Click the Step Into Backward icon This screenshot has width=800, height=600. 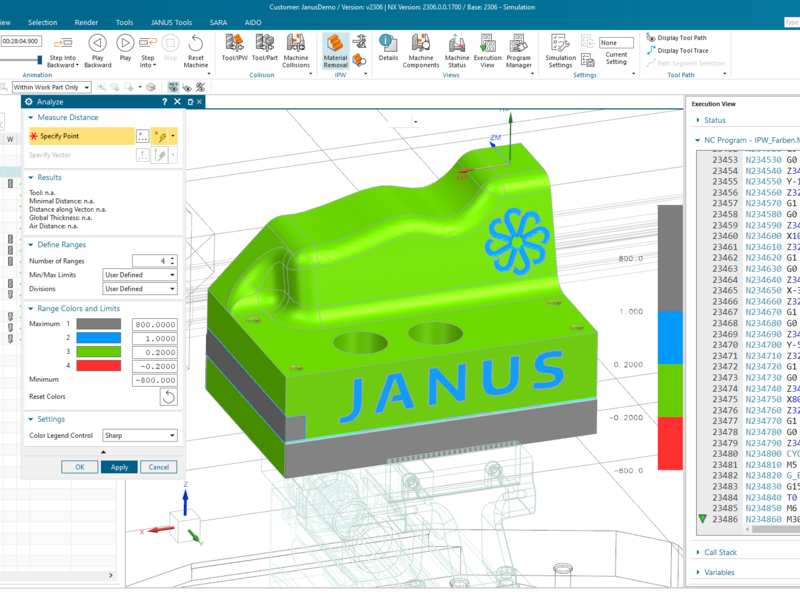[63, 43]
